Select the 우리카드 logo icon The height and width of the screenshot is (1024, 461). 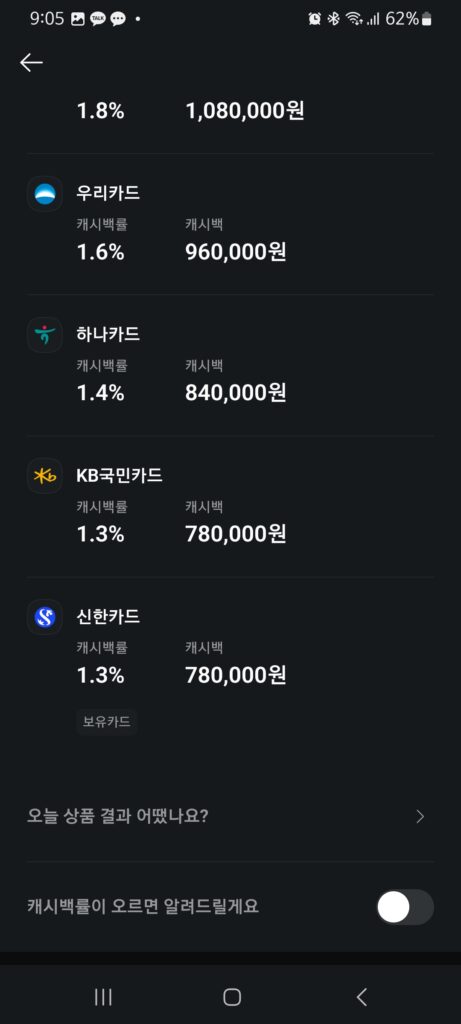coord(45,194)
